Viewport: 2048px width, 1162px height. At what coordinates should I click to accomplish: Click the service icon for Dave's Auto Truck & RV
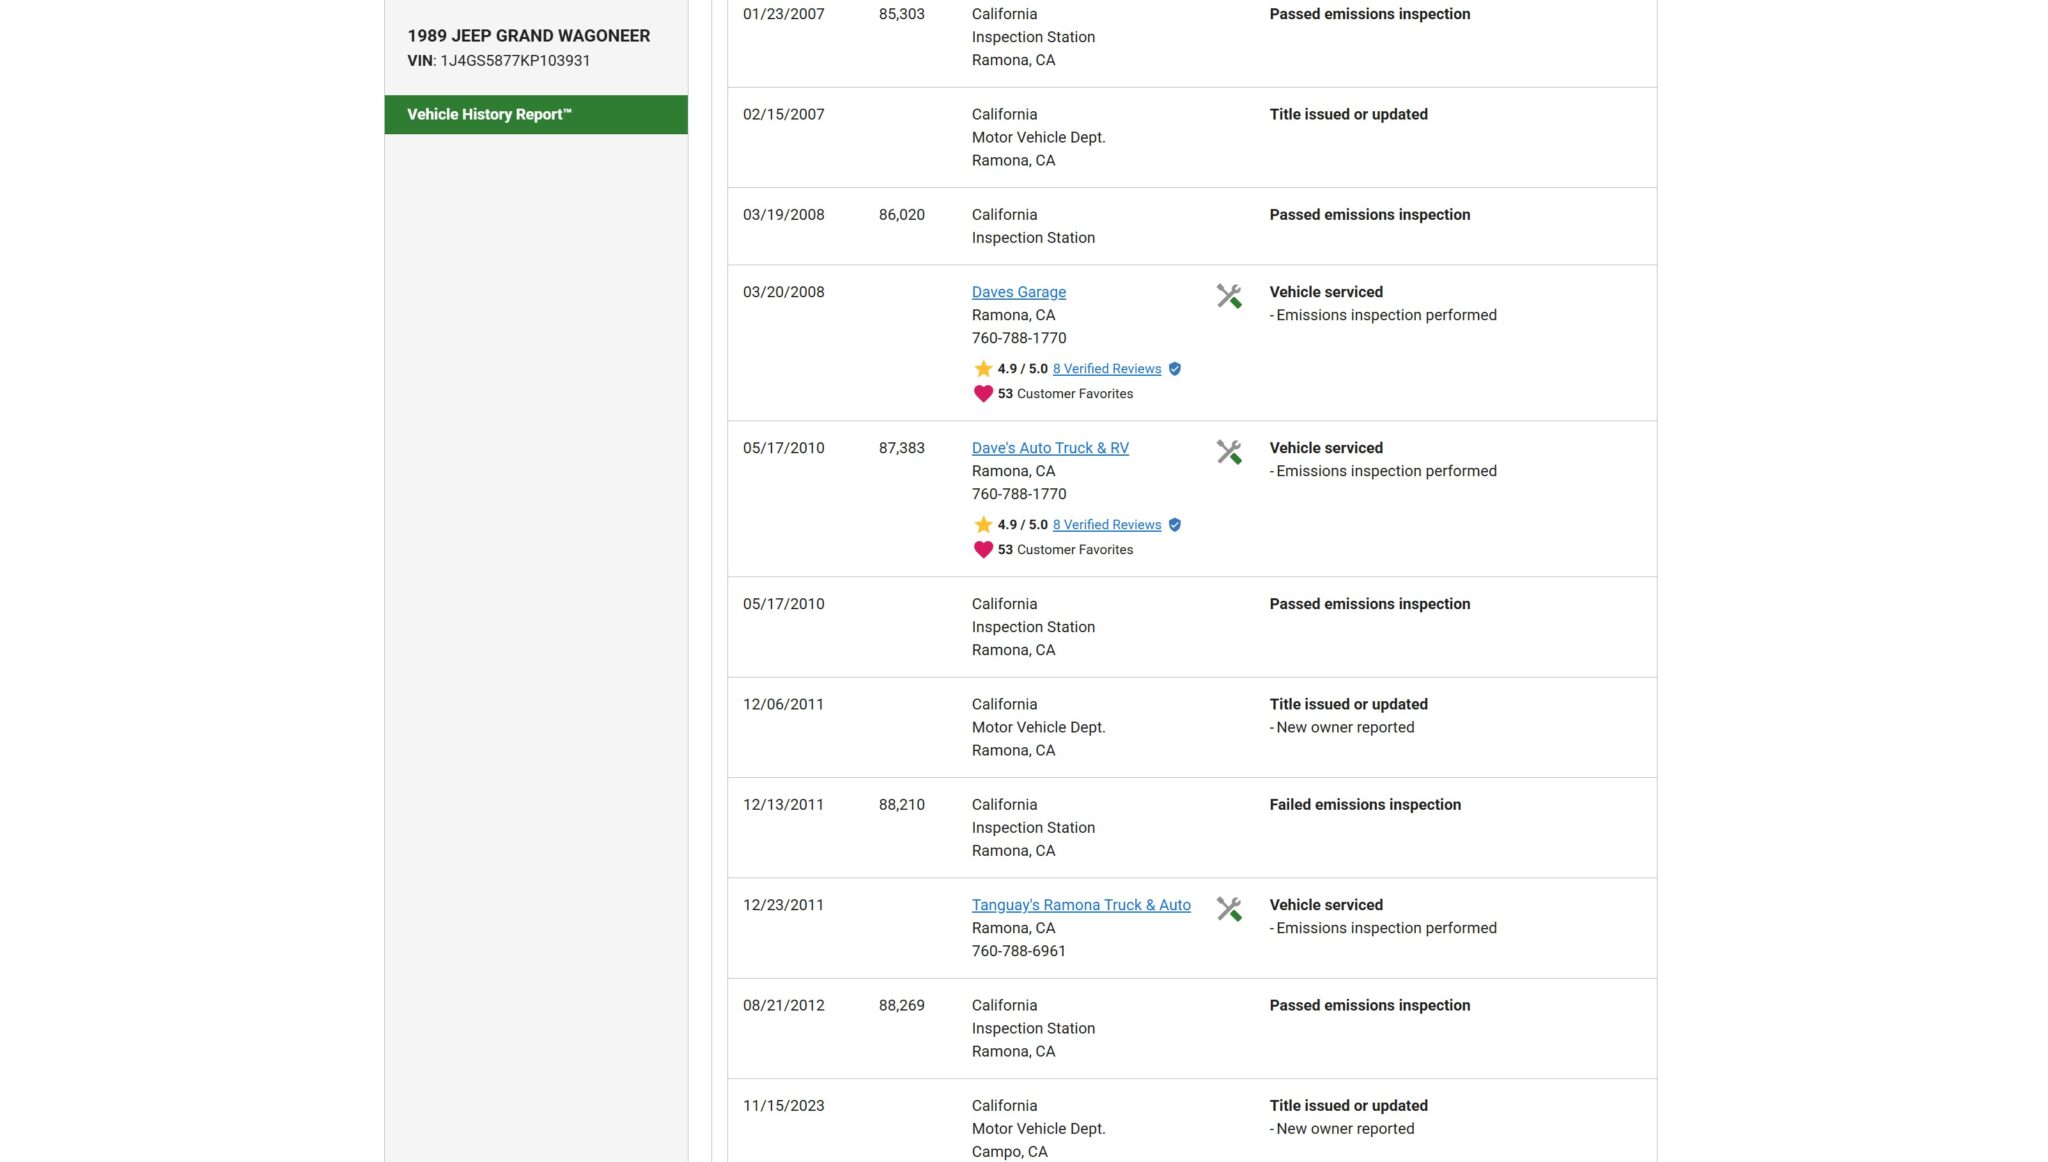pyautogui.click(x=1229, y=452)
